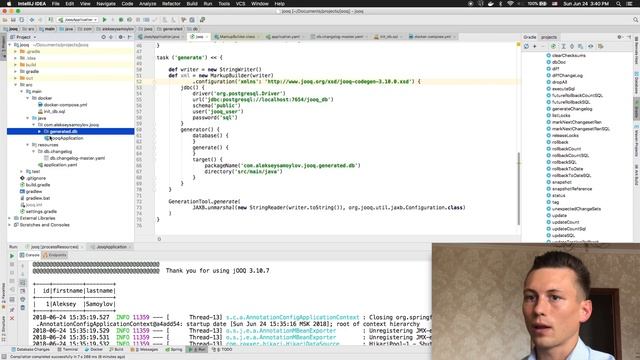Refresh all Gradle projects
The height and width of the screenshot is (360, 640).
527,46
